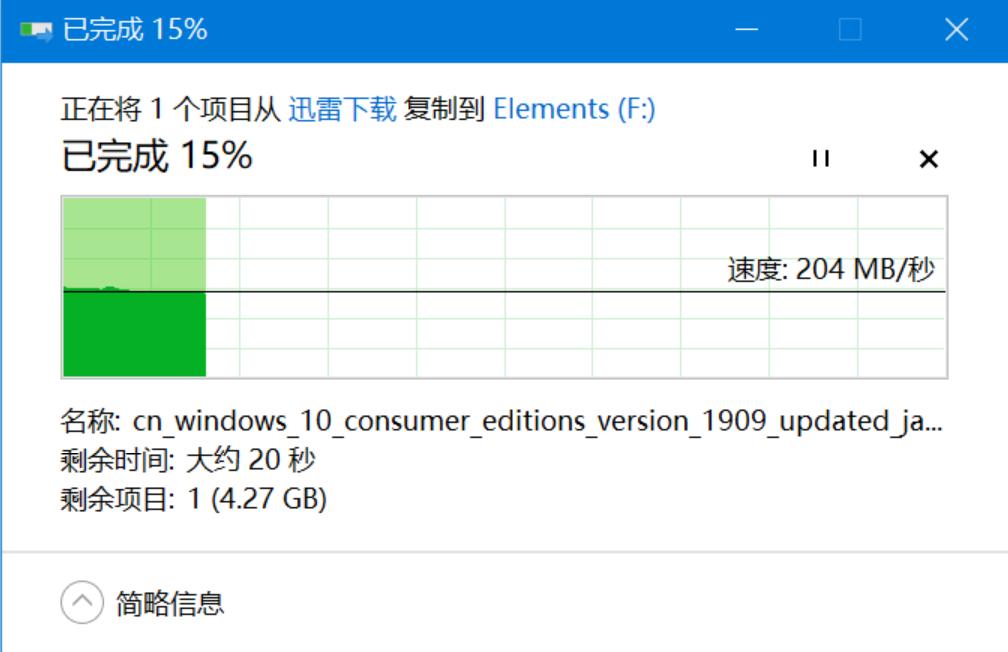Screen dimensions: 1008x652
Task: Close the copy dialog window
Action: 956,30
